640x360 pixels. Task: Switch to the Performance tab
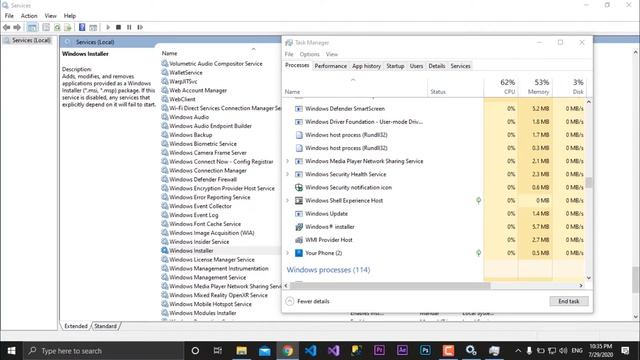331,66
